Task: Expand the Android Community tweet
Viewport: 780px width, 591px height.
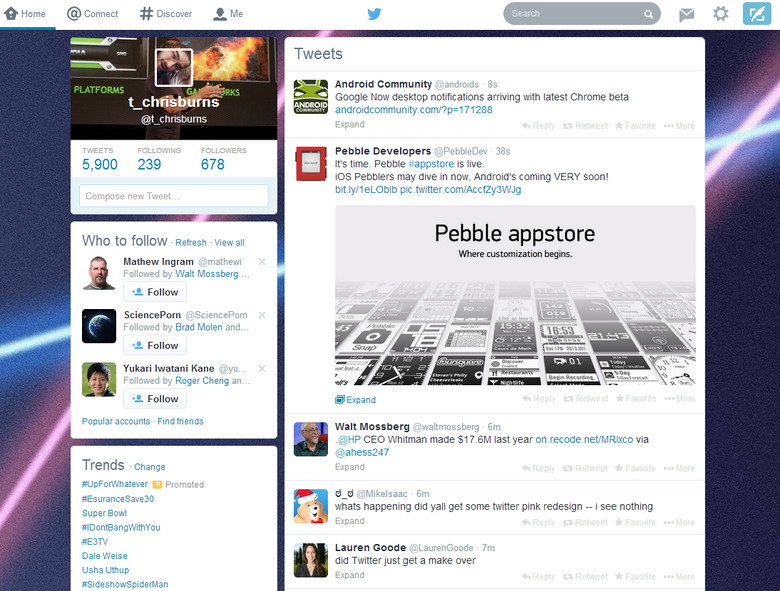Action: click(350, 124)
